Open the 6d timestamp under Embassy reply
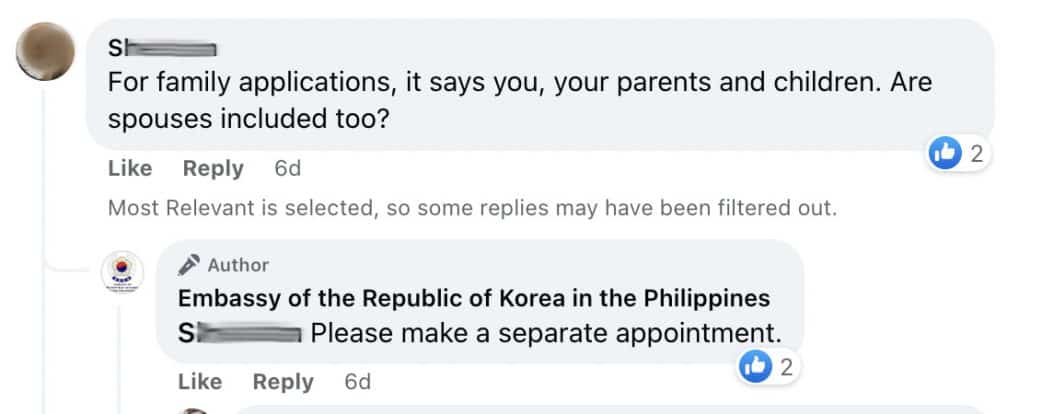Image resolution: width=1042 pixels, height=414 pixels. click(x=357, y=382)
